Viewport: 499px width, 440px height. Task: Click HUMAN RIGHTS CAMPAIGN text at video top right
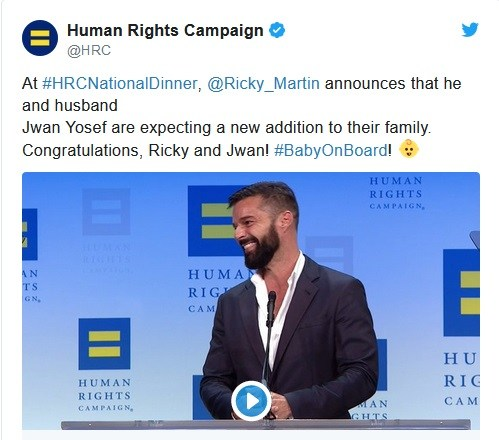tap(396, 193)
